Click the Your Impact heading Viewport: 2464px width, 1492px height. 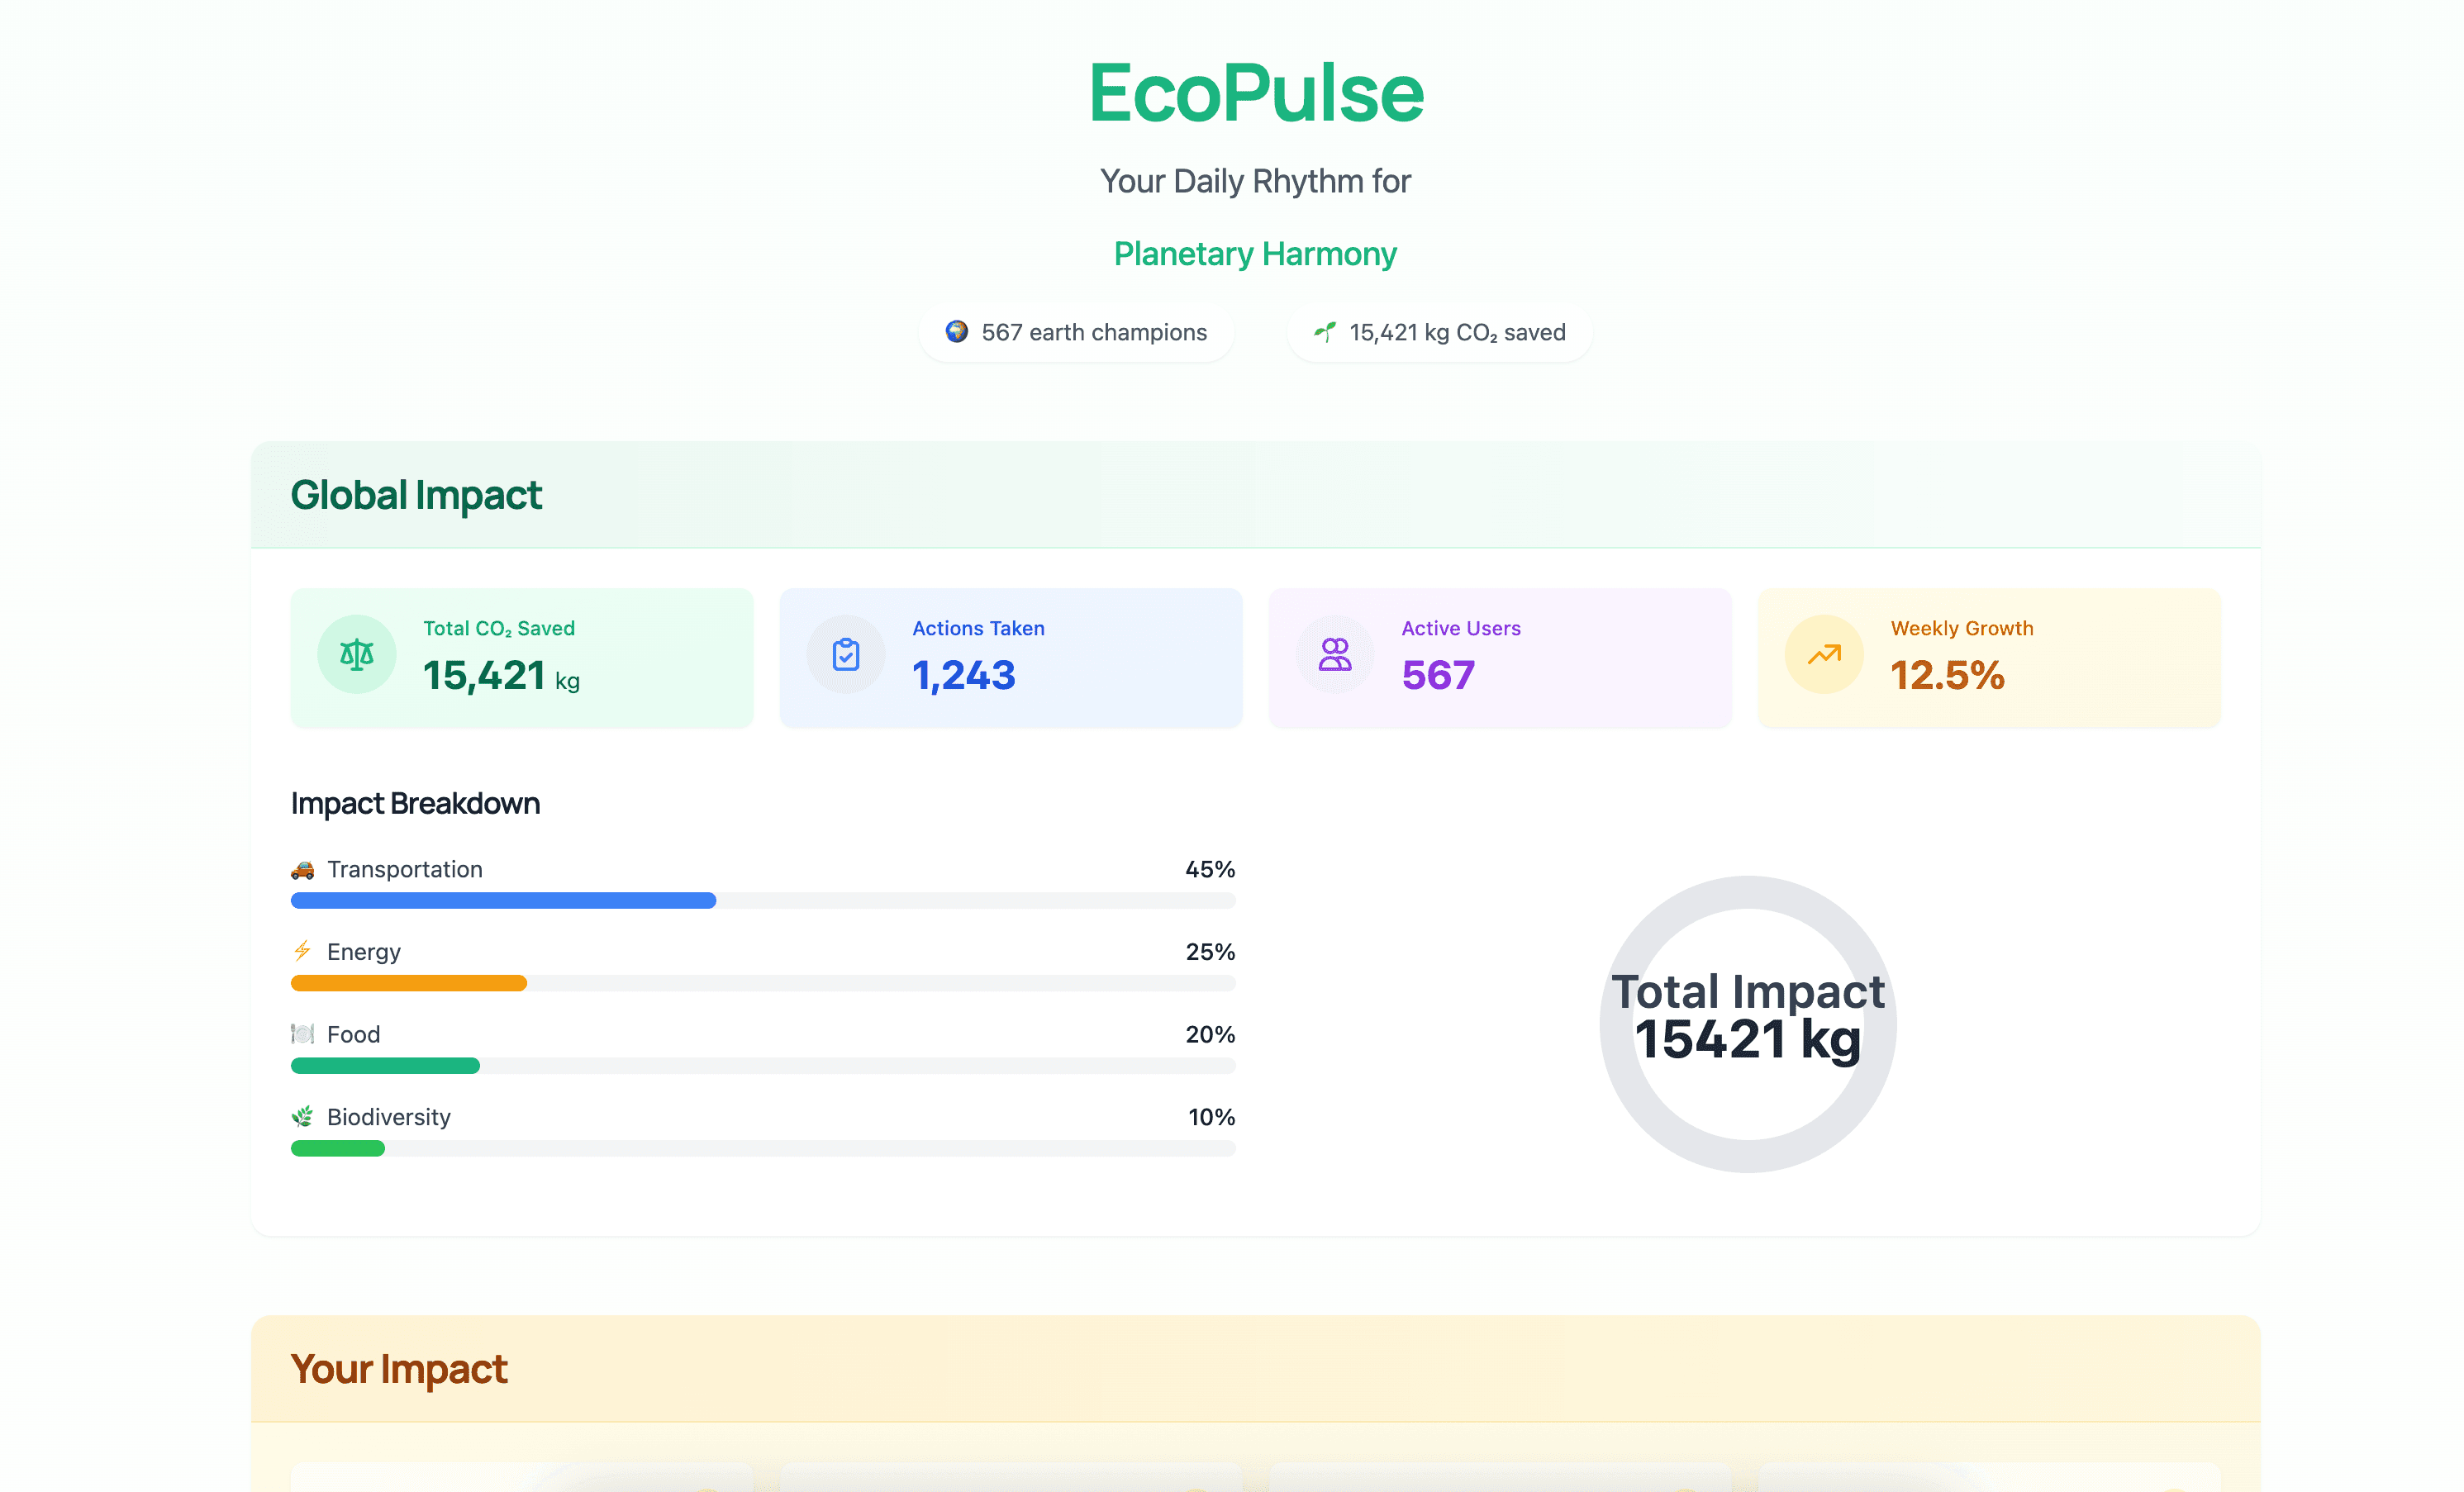[399, 1369]
